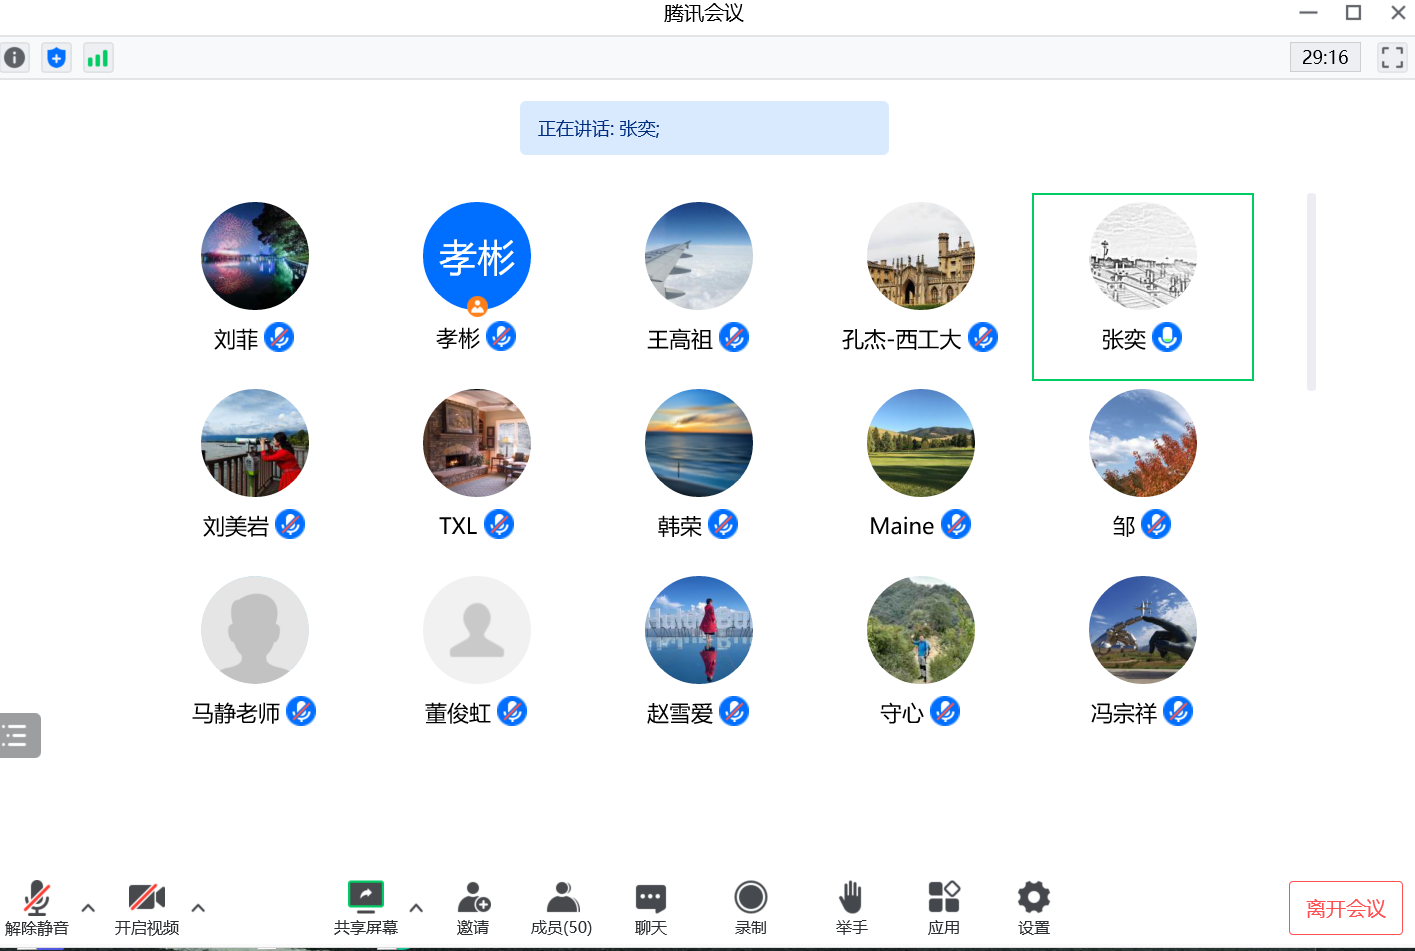This screenshot has width=1415, height=951.
Task: Leave the meeting (离开会议)
Action: click(1345, 908)
